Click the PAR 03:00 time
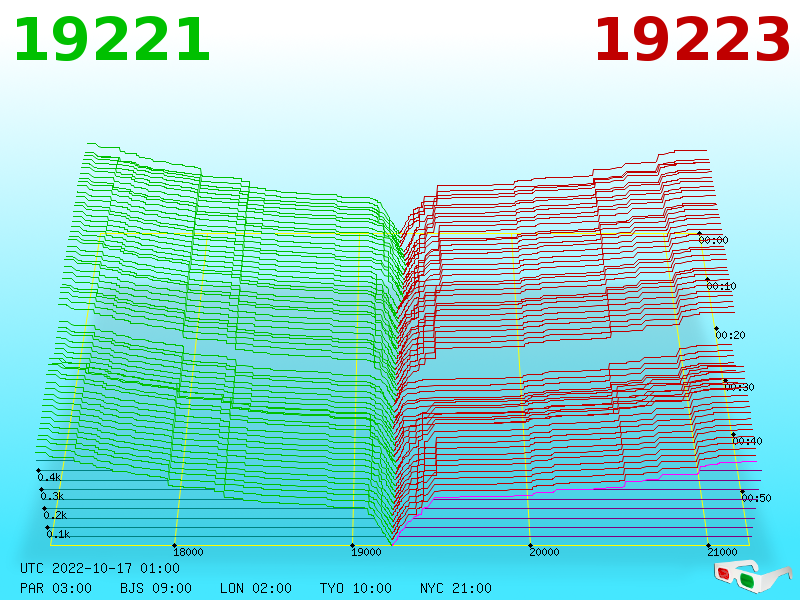Screen dimensions: 800x600 click(x=56, y=588)
